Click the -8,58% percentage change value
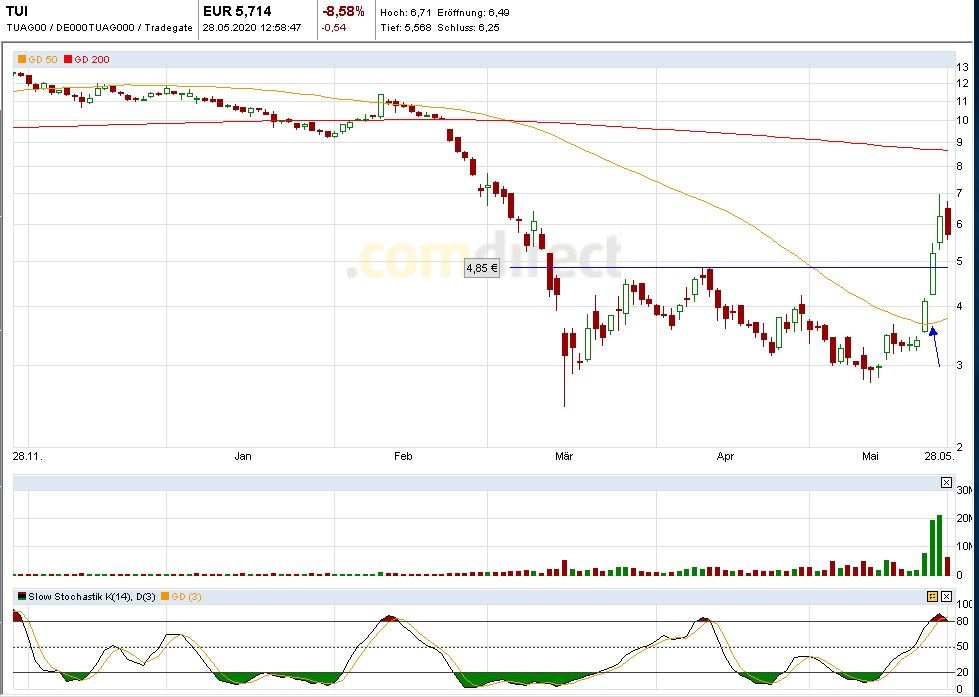Image resolution: width=979 pixels, height=697 pixels. pyautogui.click(x=342, y=11)
